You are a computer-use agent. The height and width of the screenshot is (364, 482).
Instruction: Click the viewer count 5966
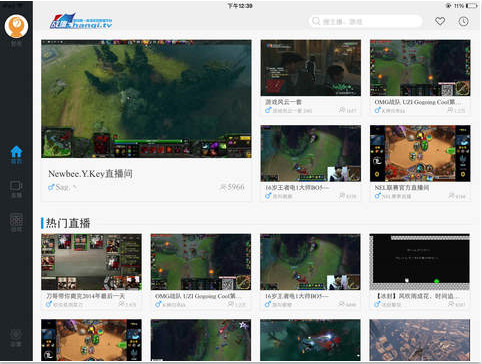pos(236,187)
